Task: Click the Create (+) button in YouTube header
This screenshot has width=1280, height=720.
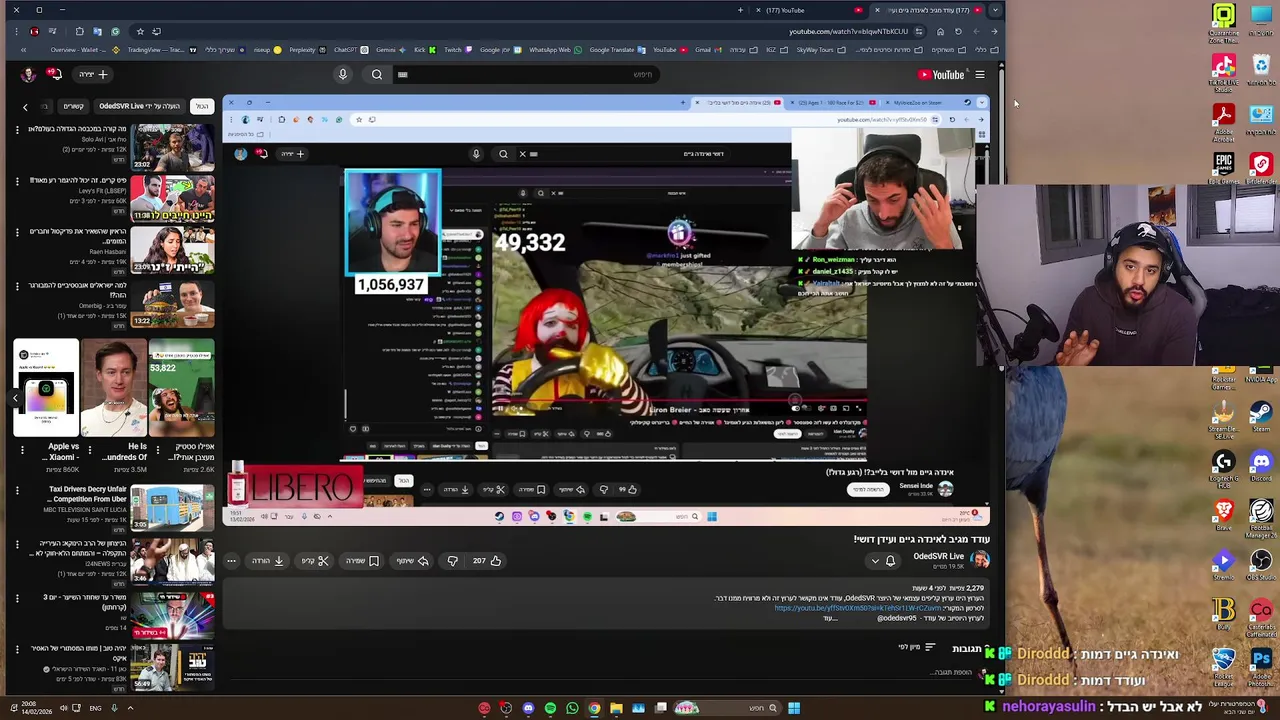Action: click(x=92, y=74)
